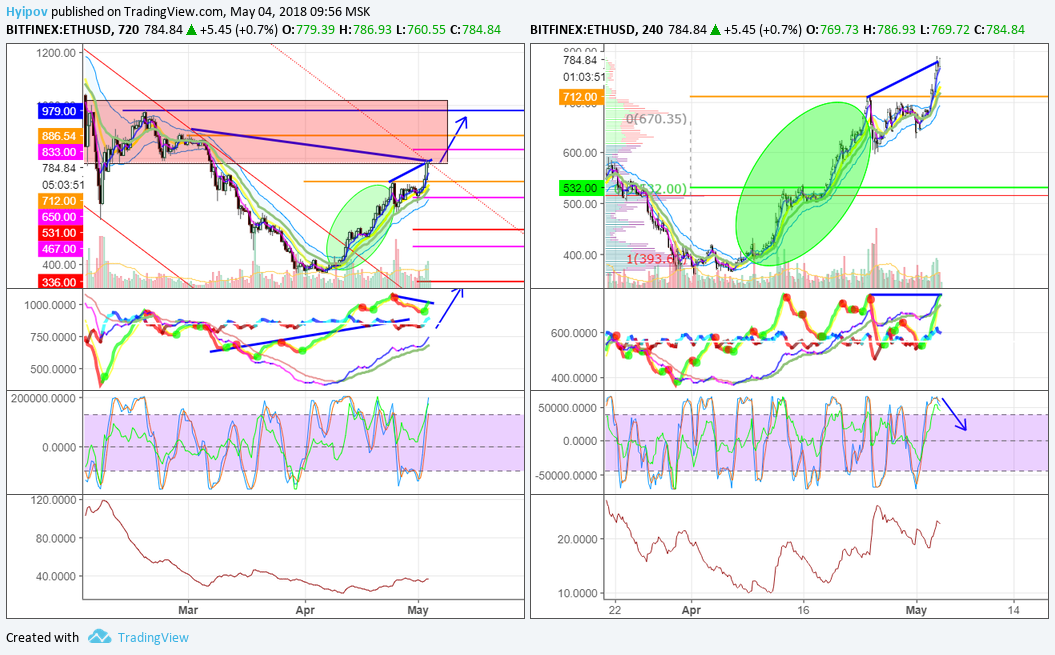
Task: Click the Mar date on time axis
Action: 188,610
